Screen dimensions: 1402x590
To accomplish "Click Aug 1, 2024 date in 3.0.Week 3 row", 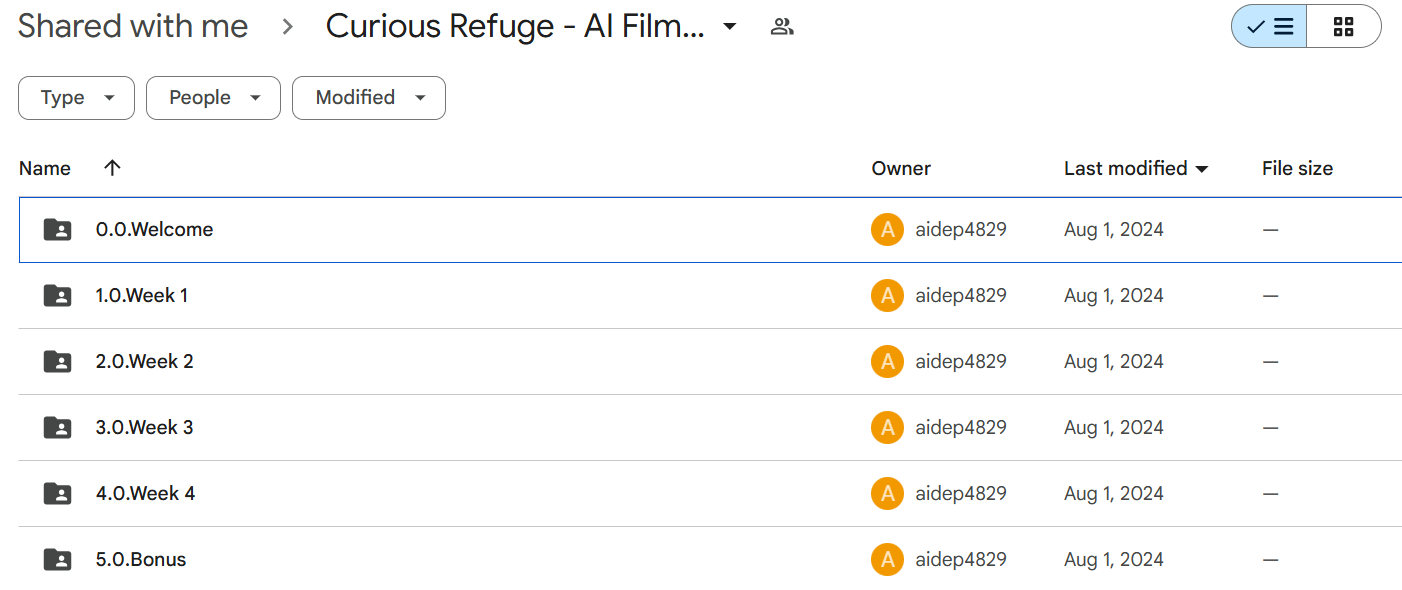I will tap(1114, 428).
